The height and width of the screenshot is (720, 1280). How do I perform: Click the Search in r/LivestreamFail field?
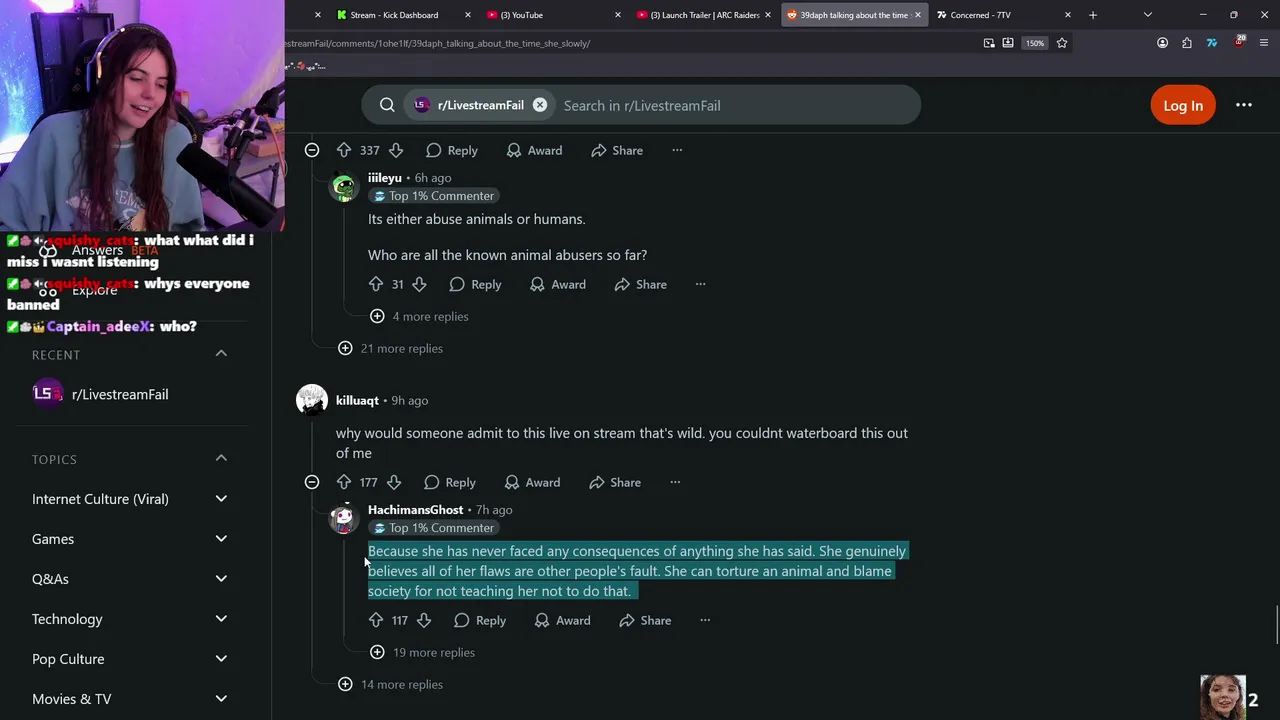[x=735, y=105]
